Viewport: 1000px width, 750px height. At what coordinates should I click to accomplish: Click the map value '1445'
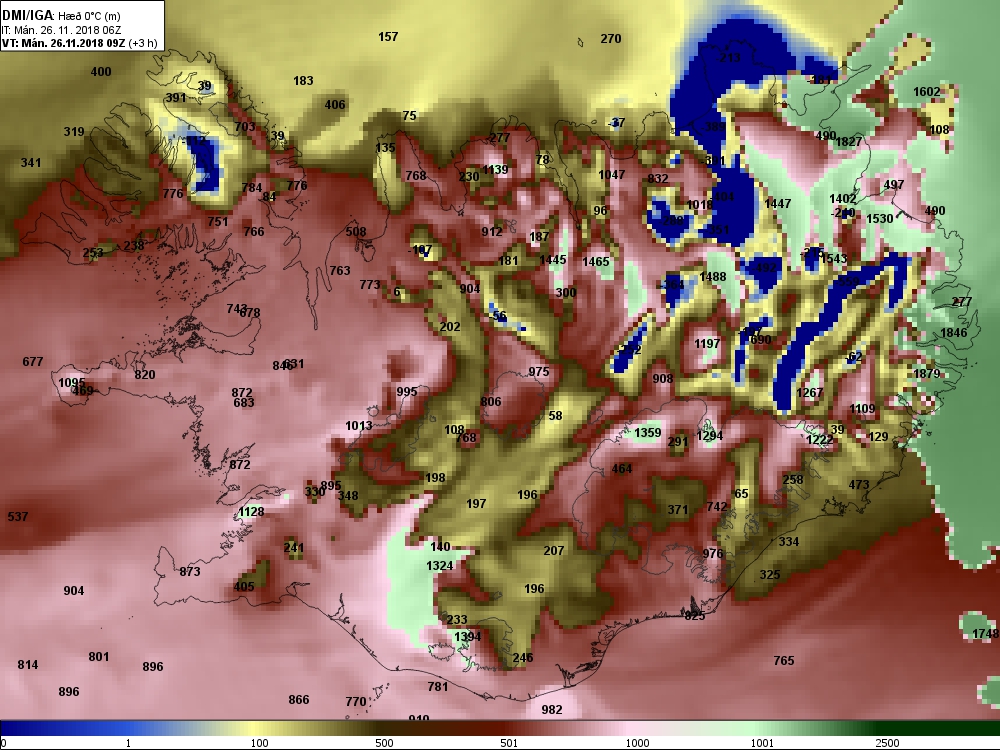tap(552, 260)
